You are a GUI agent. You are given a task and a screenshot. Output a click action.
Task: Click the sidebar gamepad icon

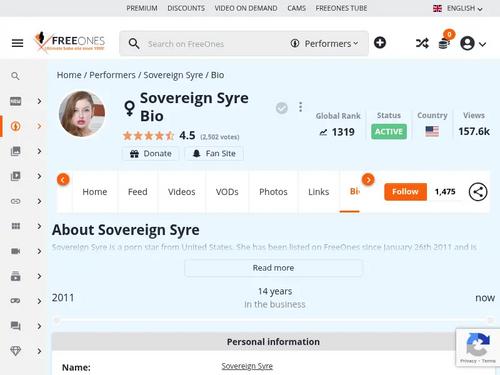(x=15, y=301)
